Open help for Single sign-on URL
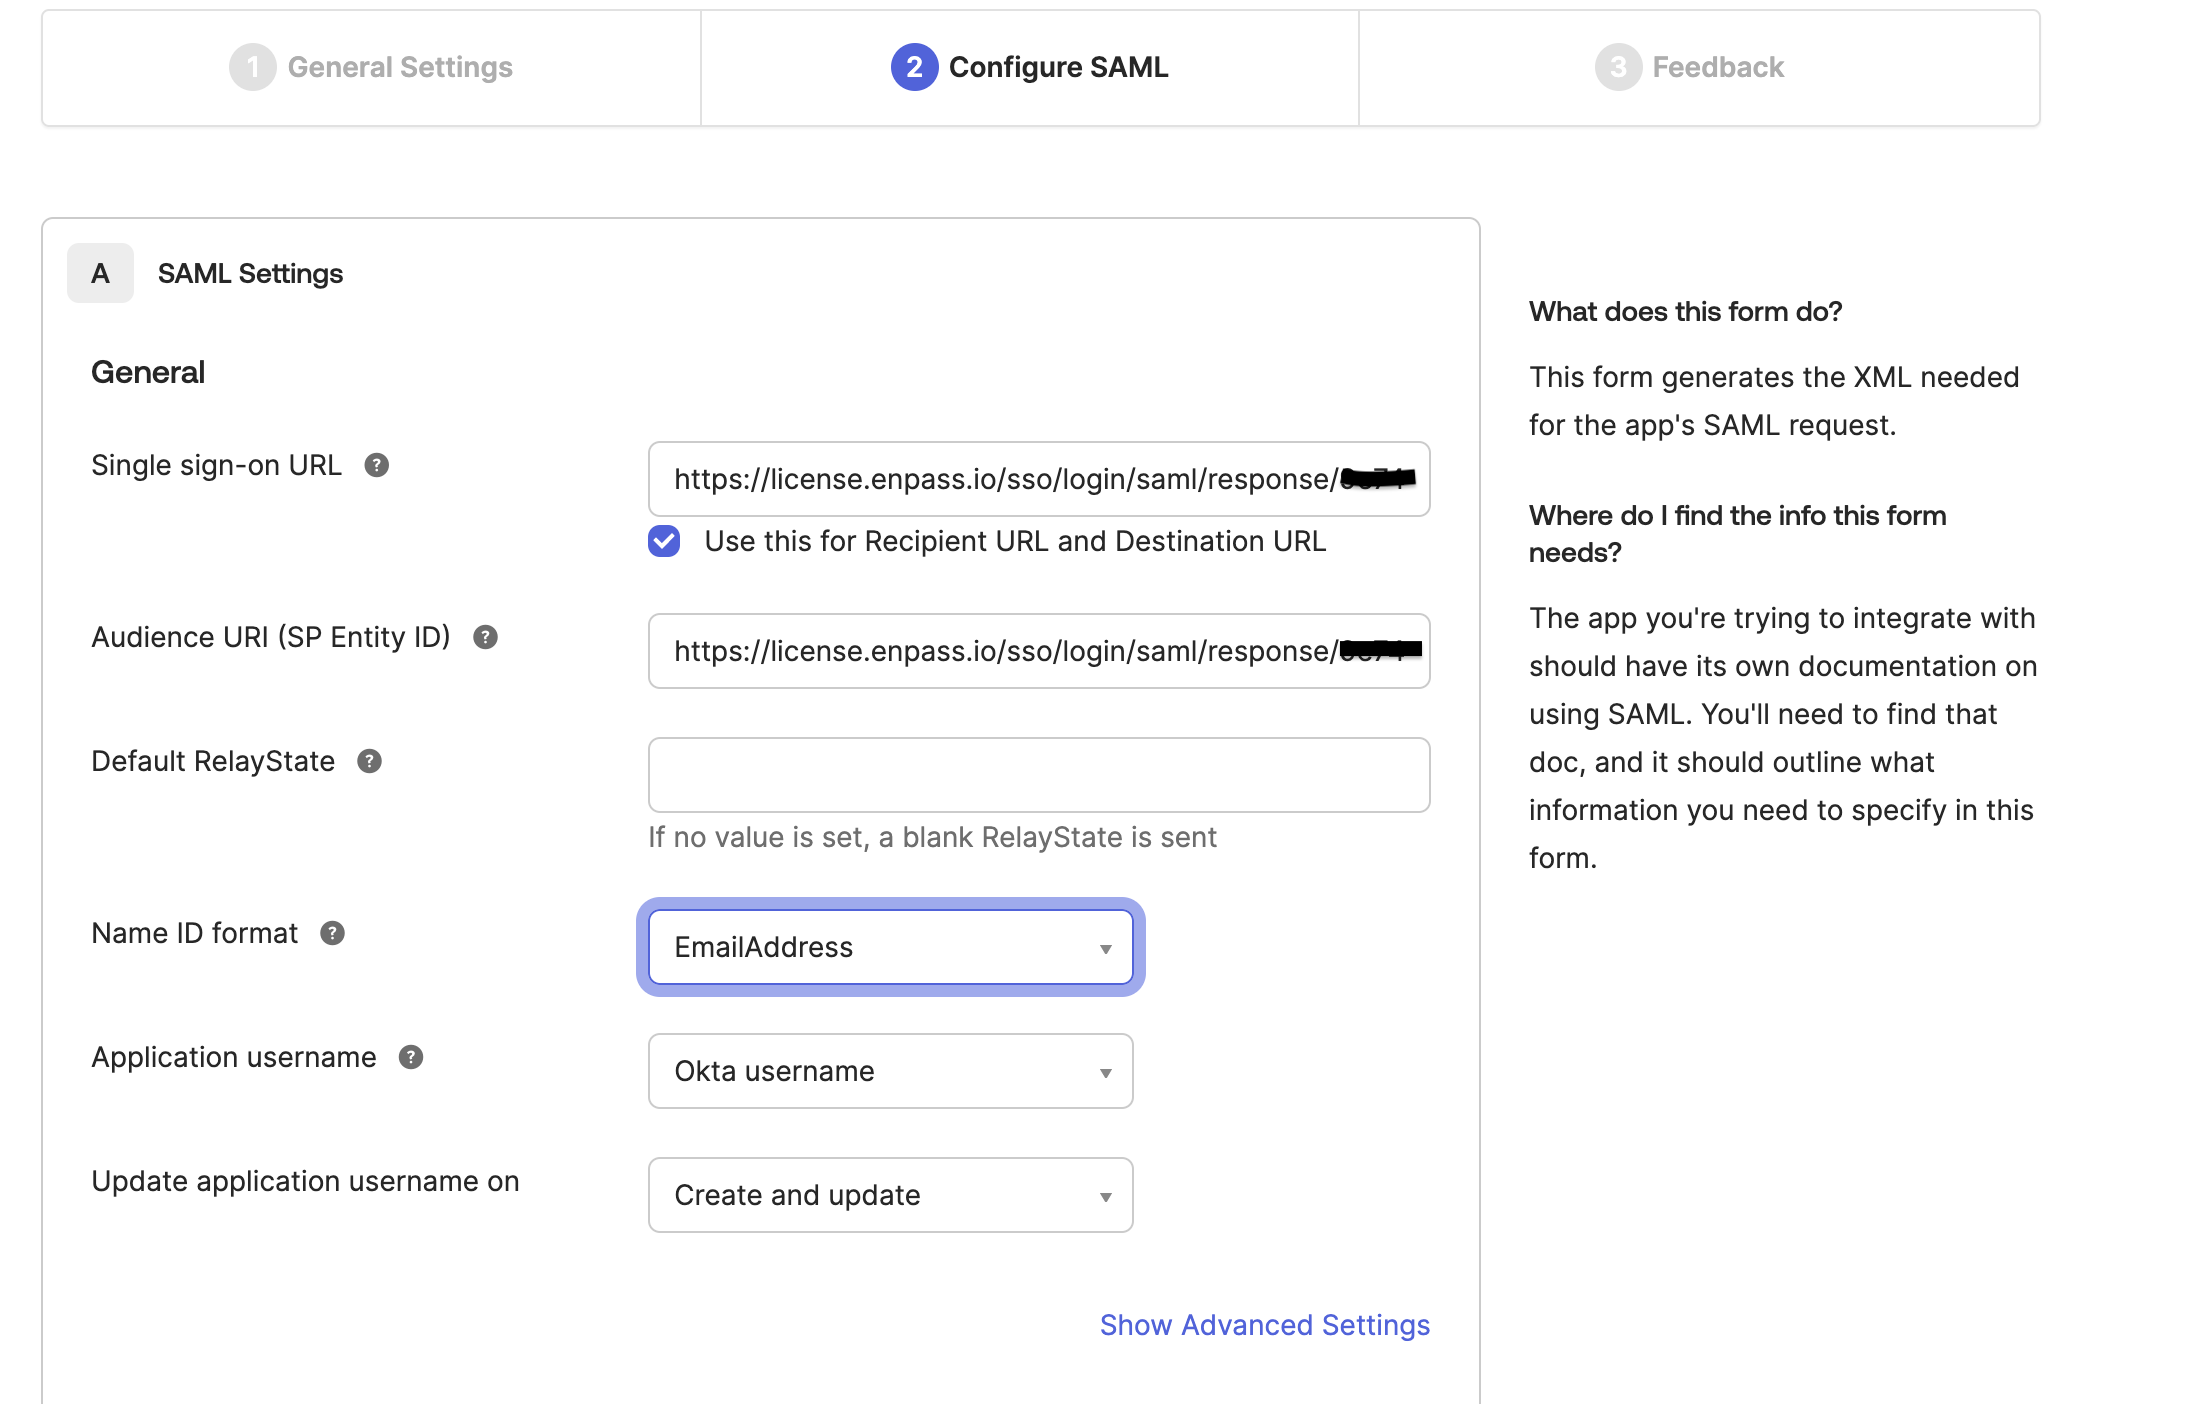Viewport: 2190px width, 1404px height. point(377,464)
